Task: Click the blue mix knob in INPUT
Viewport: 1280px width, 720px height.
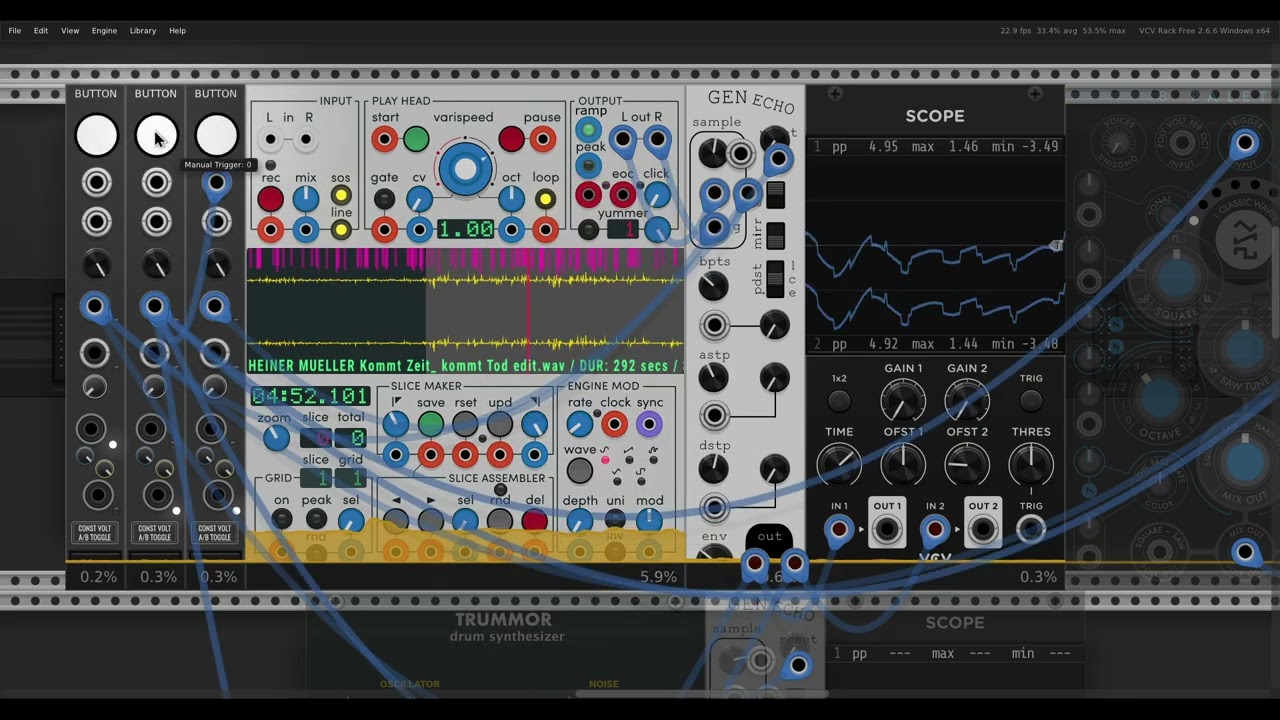Action: [x=306, y=199]
